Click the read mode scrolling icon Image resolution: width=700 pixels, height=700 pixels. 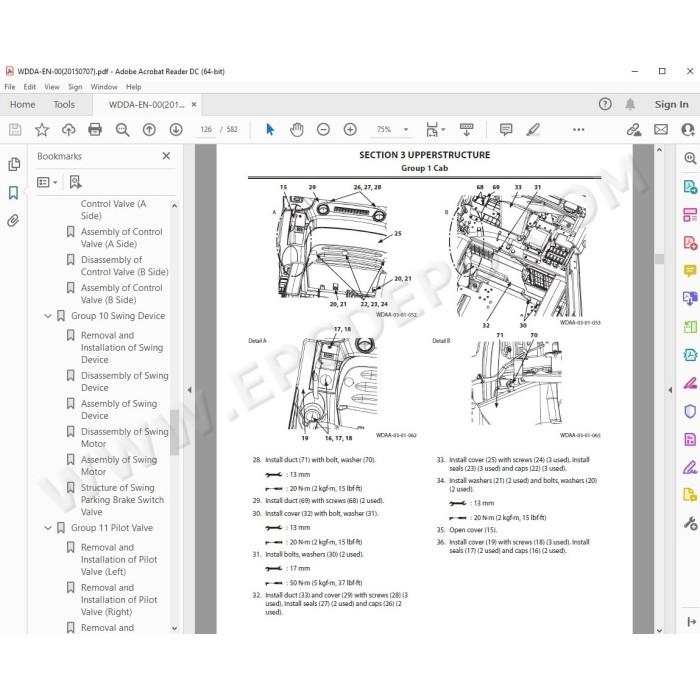[467, 129]
